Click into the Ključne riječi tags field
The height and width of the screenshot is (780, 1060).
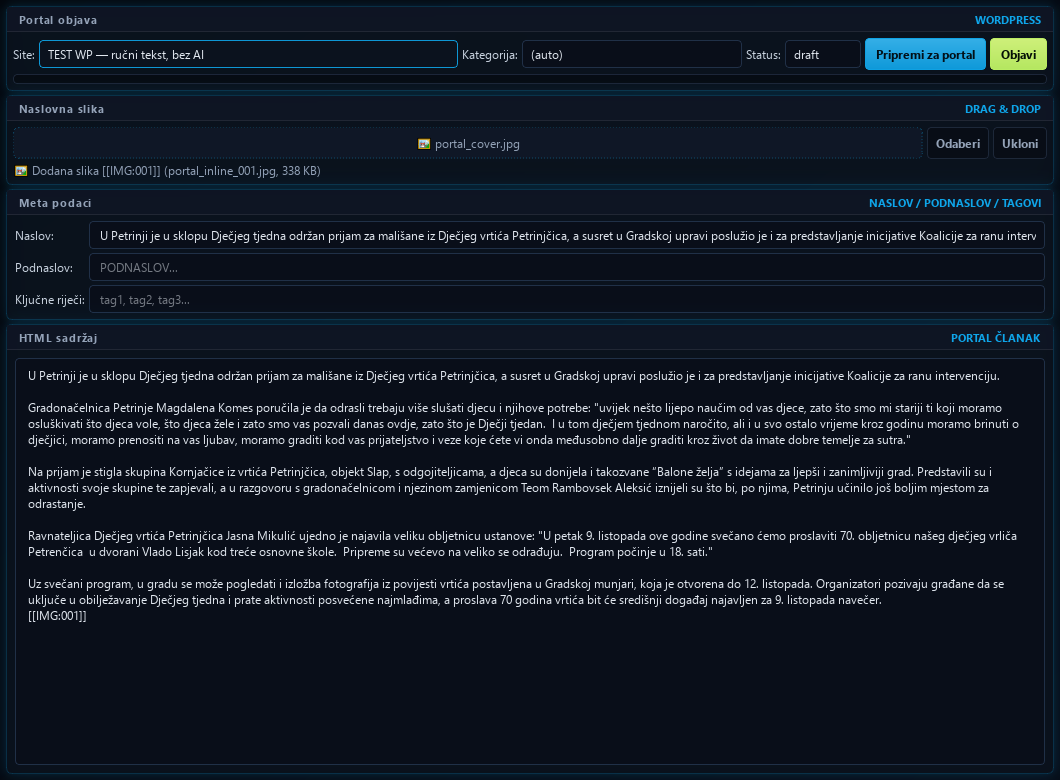click(x=567, y=299)
